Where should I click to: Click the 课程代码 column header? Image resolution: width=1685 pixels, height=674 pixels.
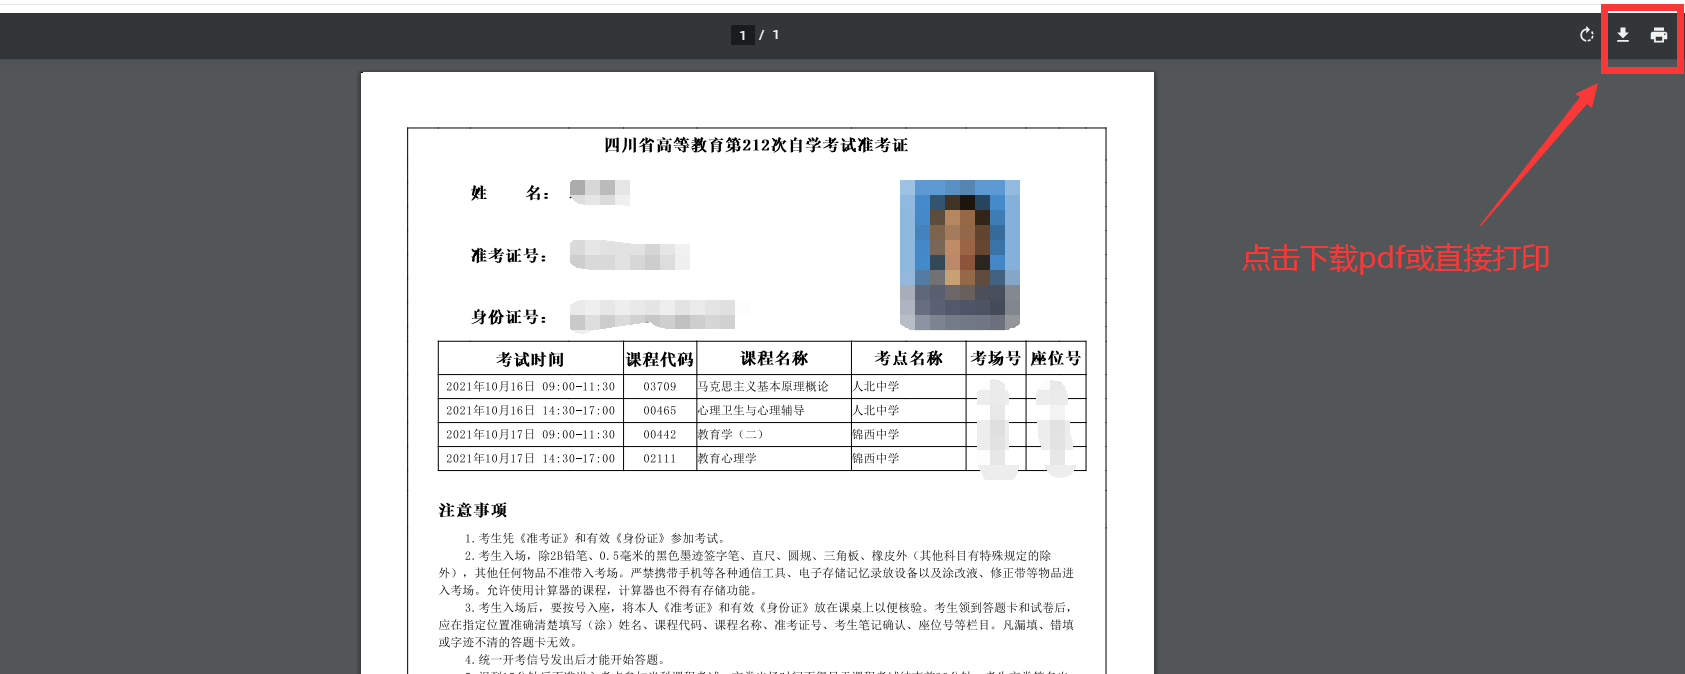(x=660, y=359)
